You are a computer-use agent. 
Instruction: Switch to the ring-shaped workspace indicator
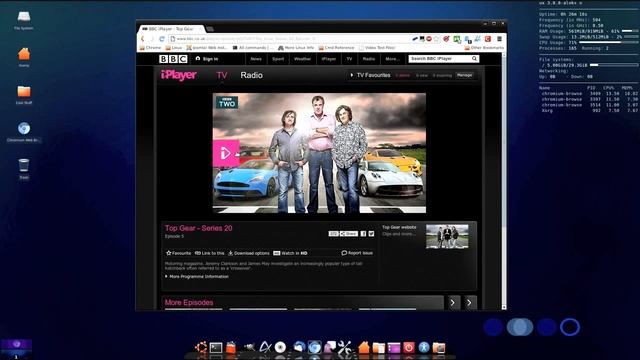click(570, 327)
